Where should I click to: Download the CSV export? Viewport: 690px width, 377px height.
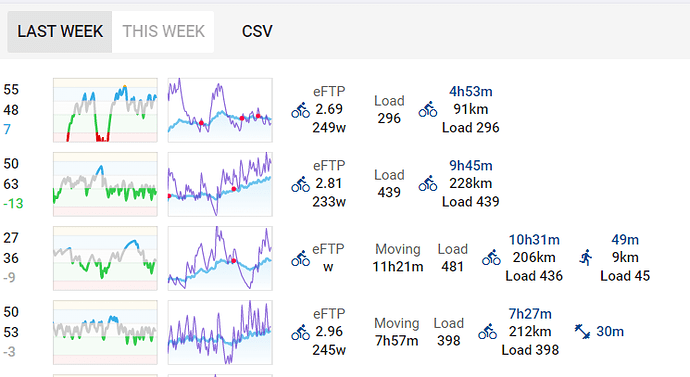[x=257, y=32]
